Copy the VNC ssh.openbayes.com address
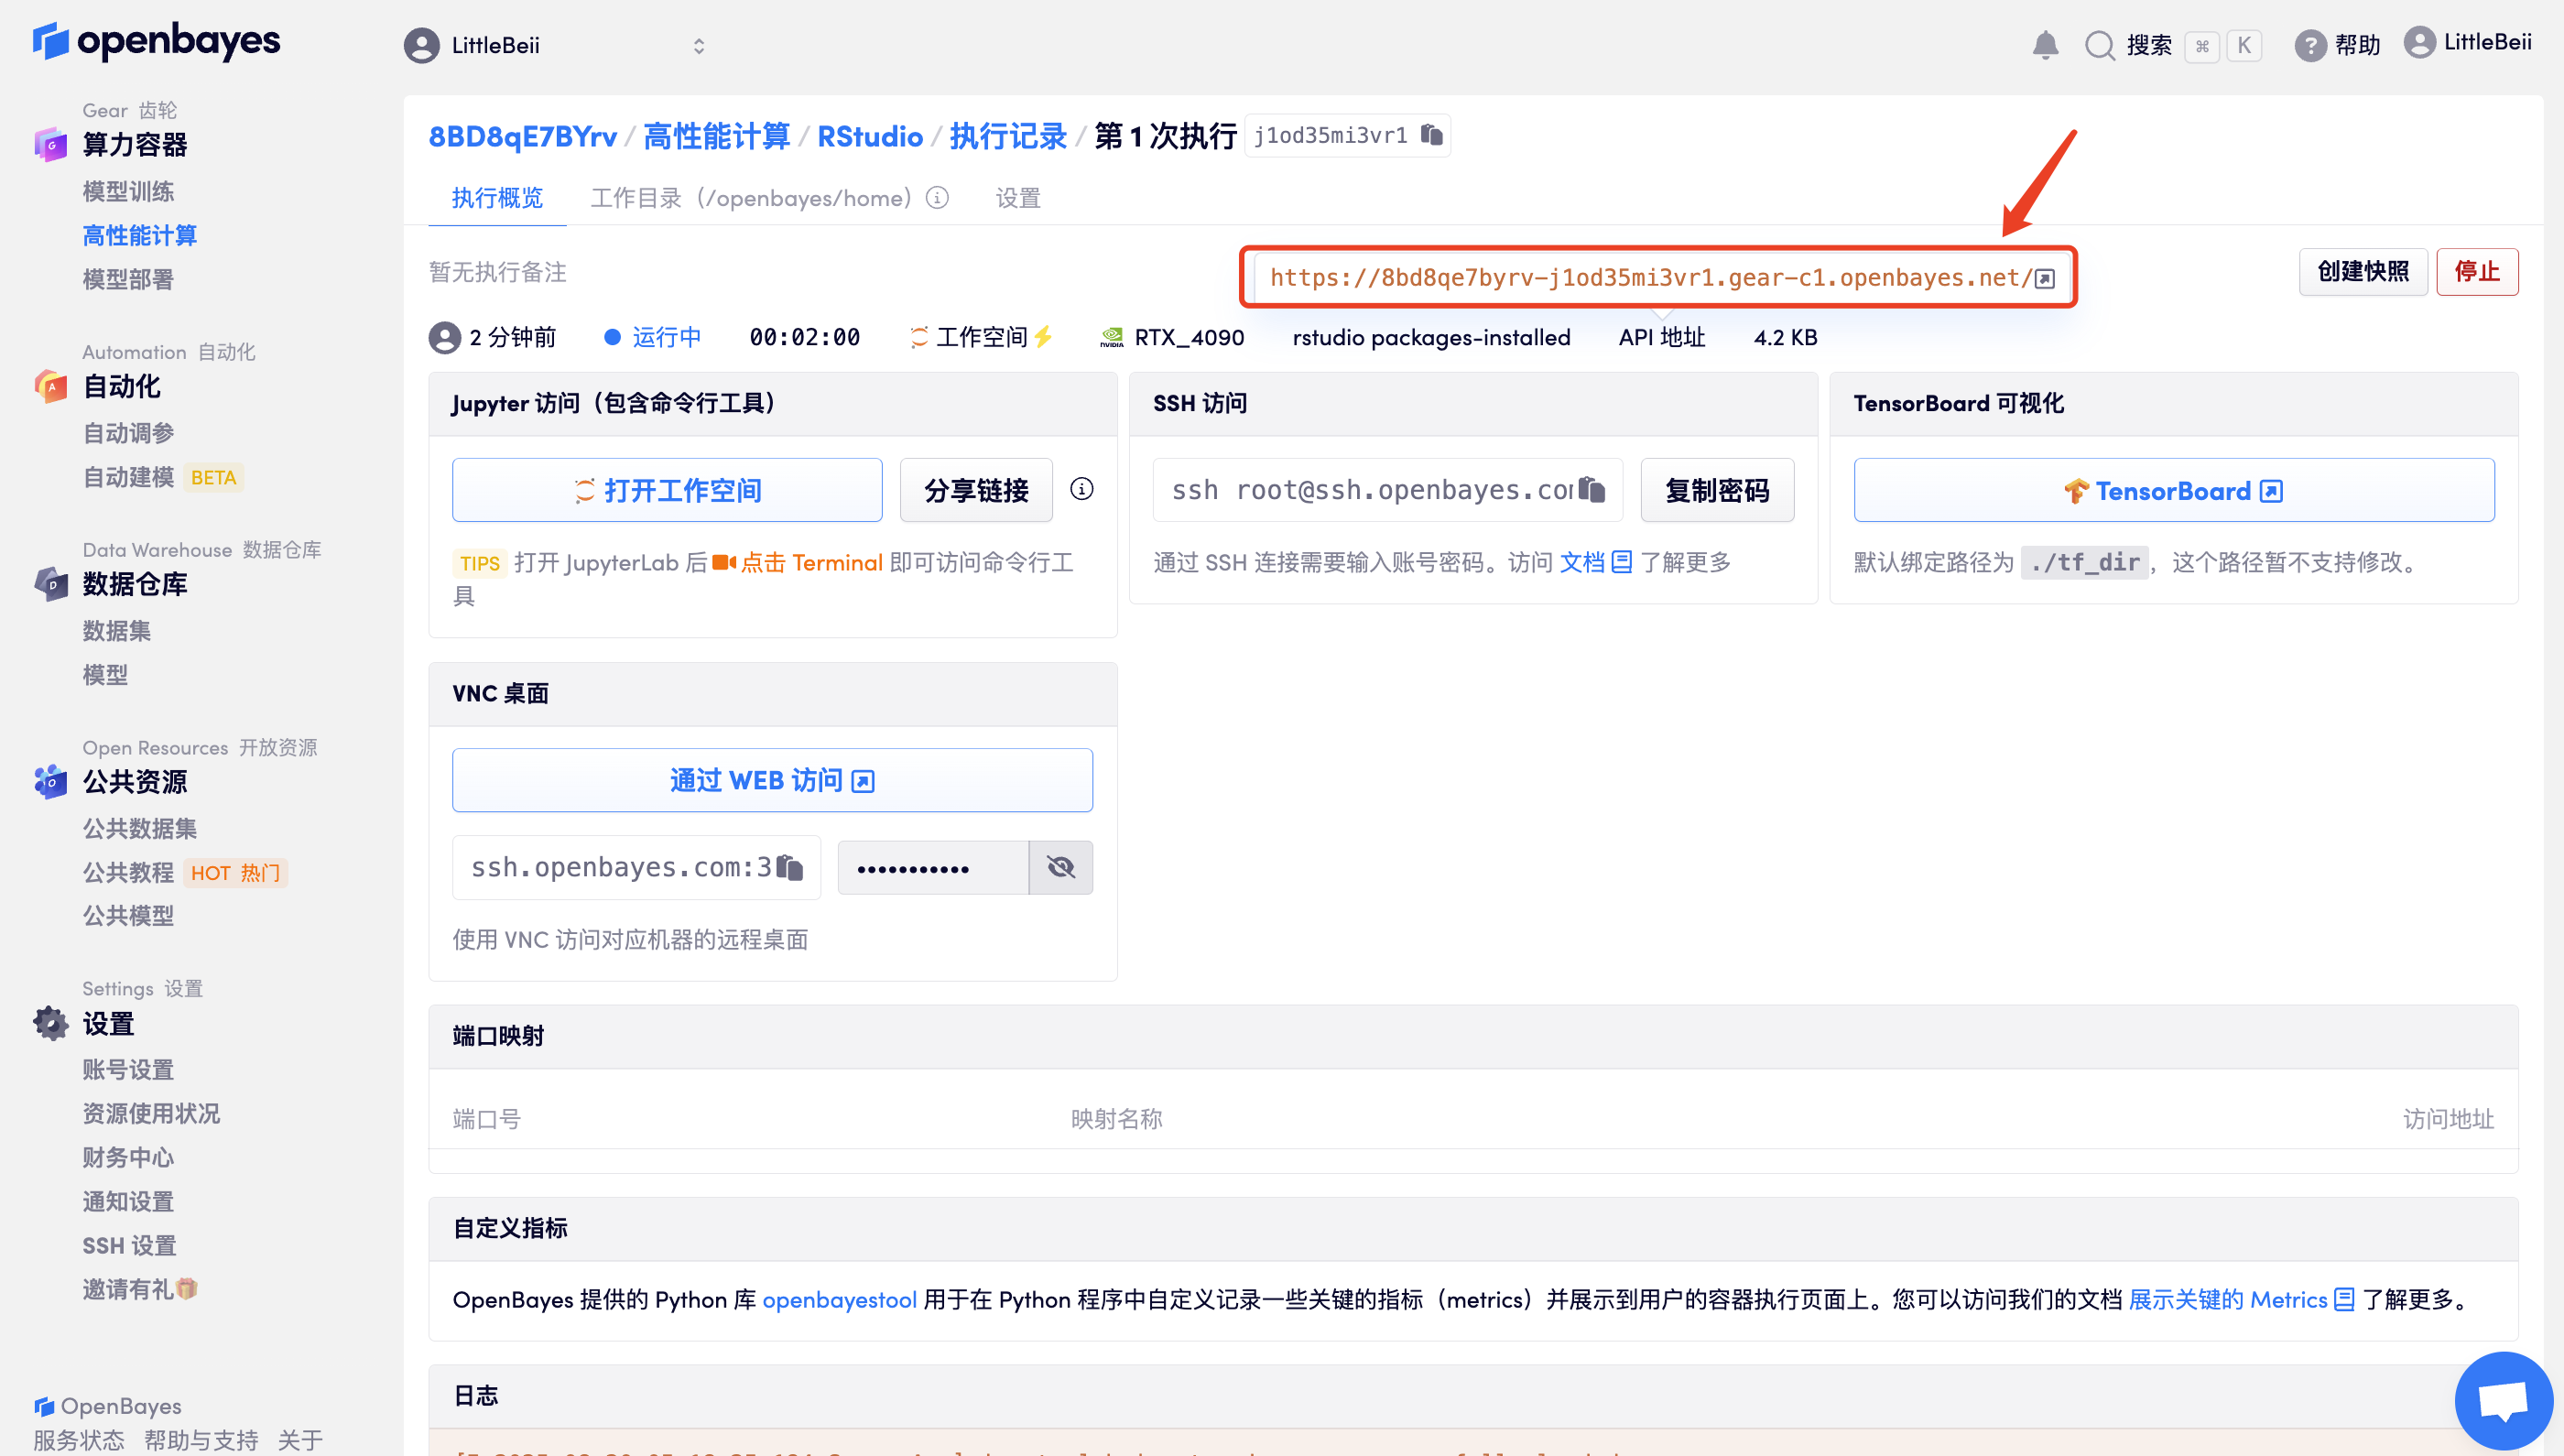The height and width of the screenshot is (1456, 2564). 790,867
